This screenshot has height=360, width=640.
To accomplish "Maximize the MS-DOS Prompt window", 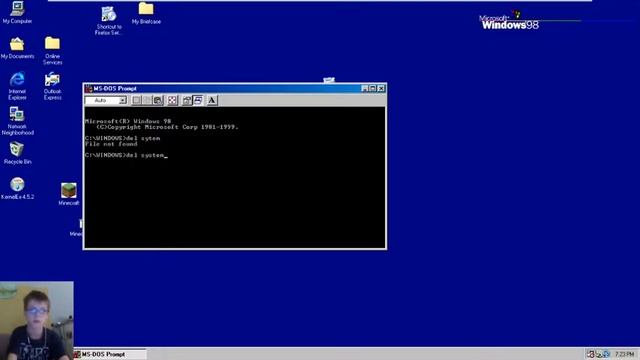I will pyautogui.click(x=373, y=89).
